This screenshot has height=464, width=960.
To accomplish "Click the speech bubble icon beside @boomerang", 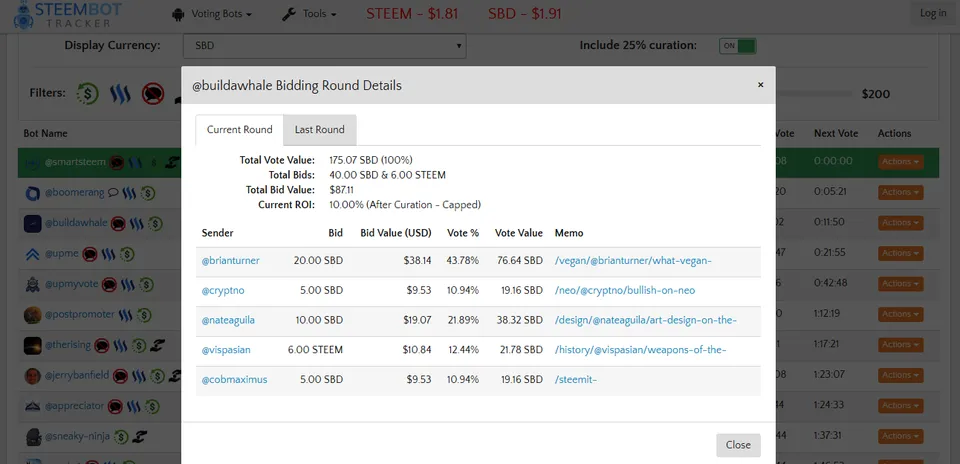I will pyautogui.click(x=113, y=193).
